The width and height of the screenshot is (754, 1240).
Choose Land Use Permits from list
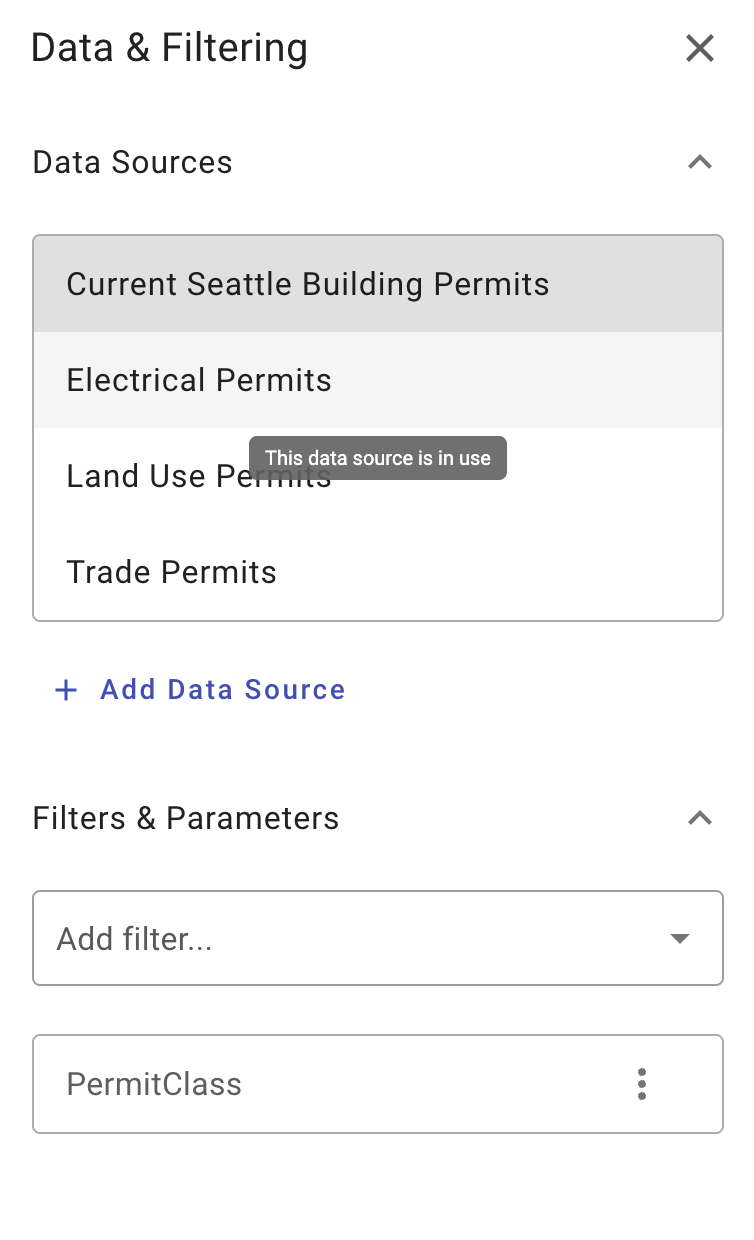pyautogui.click(x=378, y=476)
